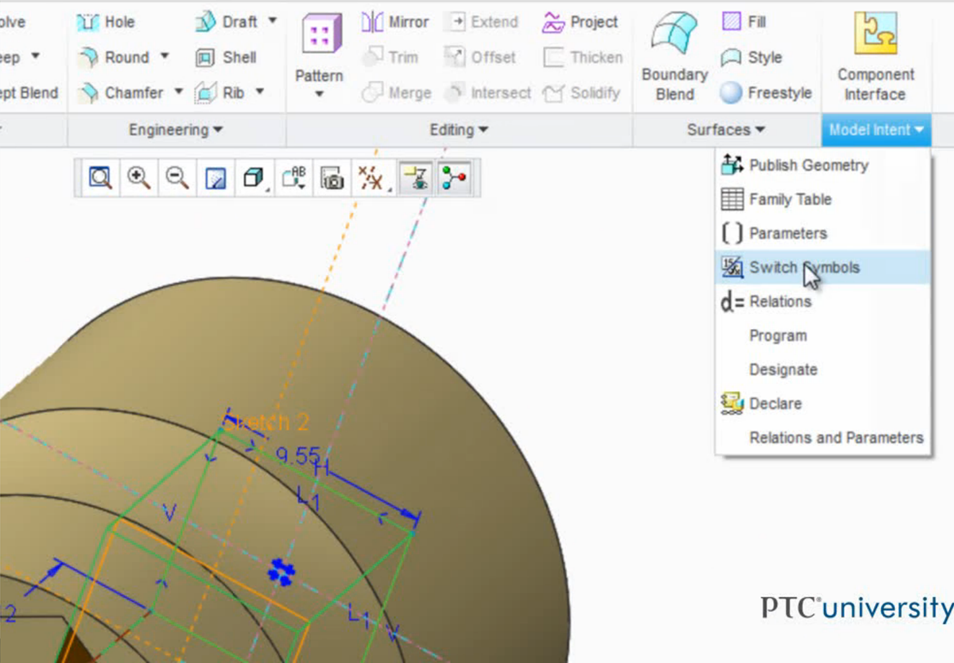Choose Family Table from the menu
This screenshot has height=663, width=954.
tap(823, 200)
